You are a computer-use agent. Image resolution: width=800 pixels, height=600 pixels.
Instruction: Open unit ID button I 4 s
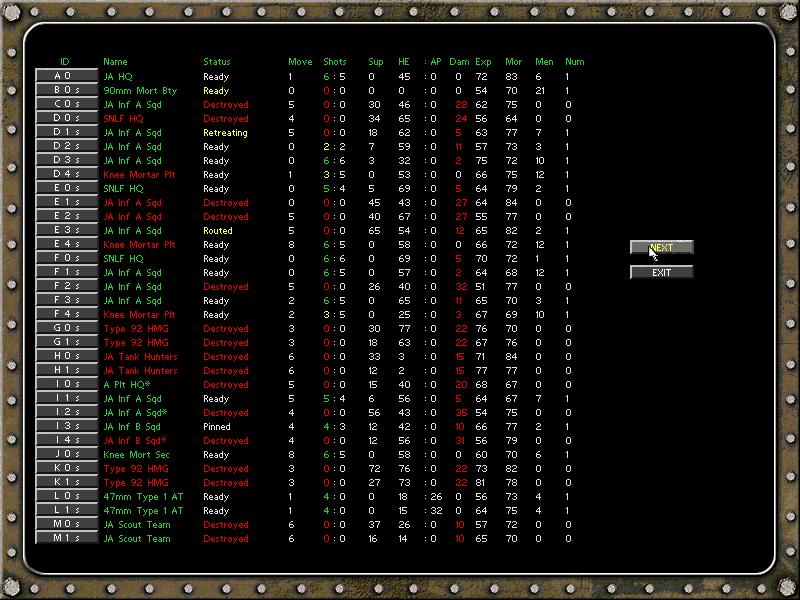pyautogui.click(x=67, y=440)
